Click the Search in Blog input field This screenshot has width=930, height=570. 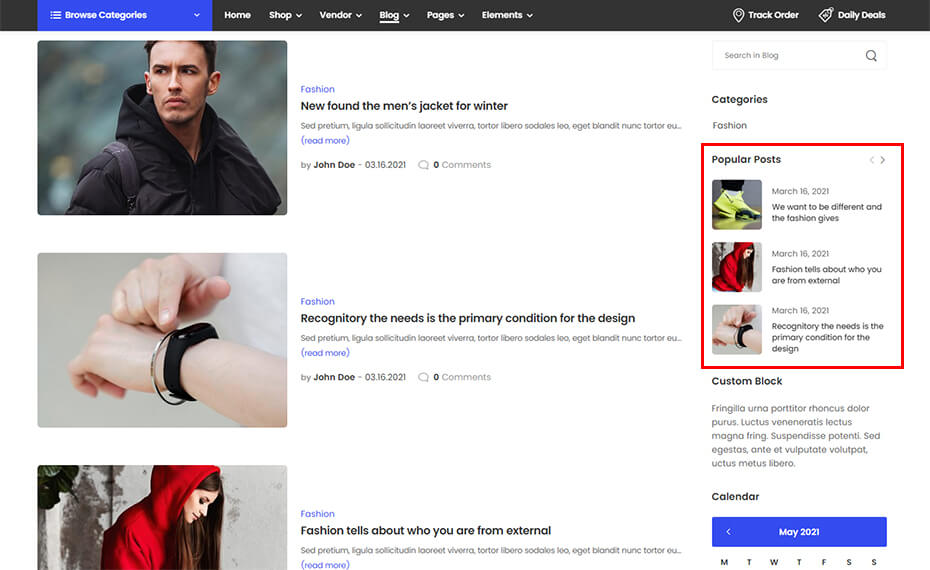click(x=785, y=56)
